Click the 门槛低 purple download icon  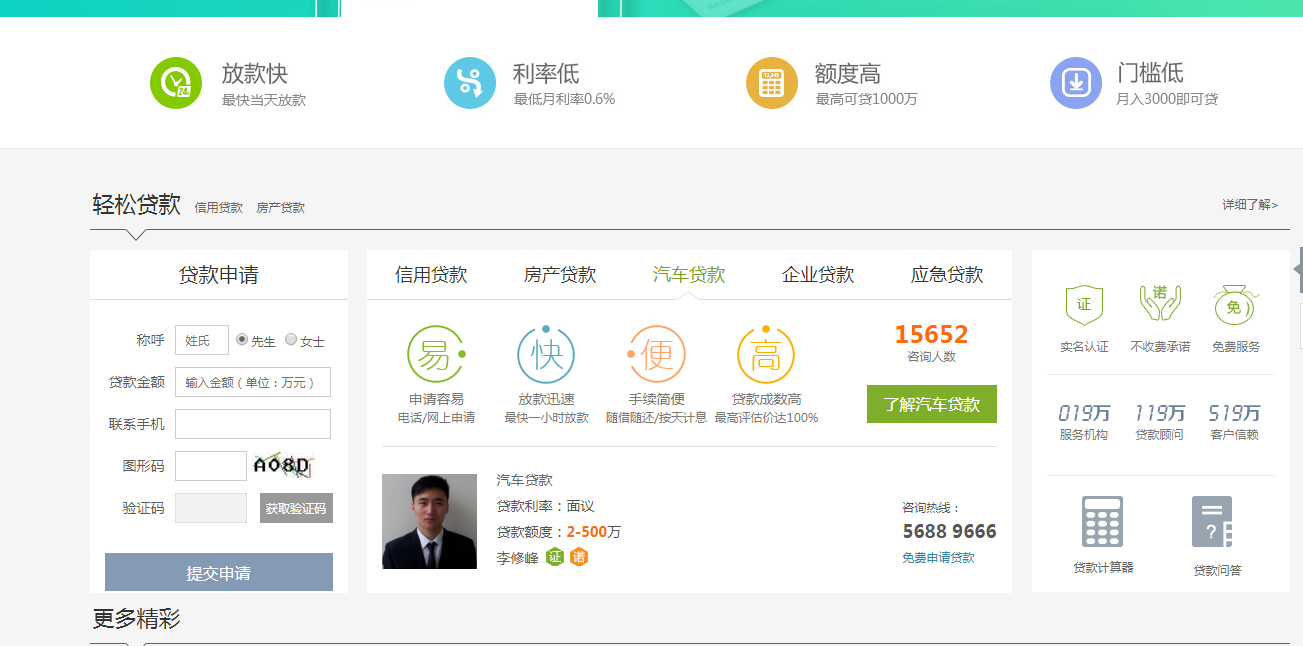click(x=1075, y=83)
